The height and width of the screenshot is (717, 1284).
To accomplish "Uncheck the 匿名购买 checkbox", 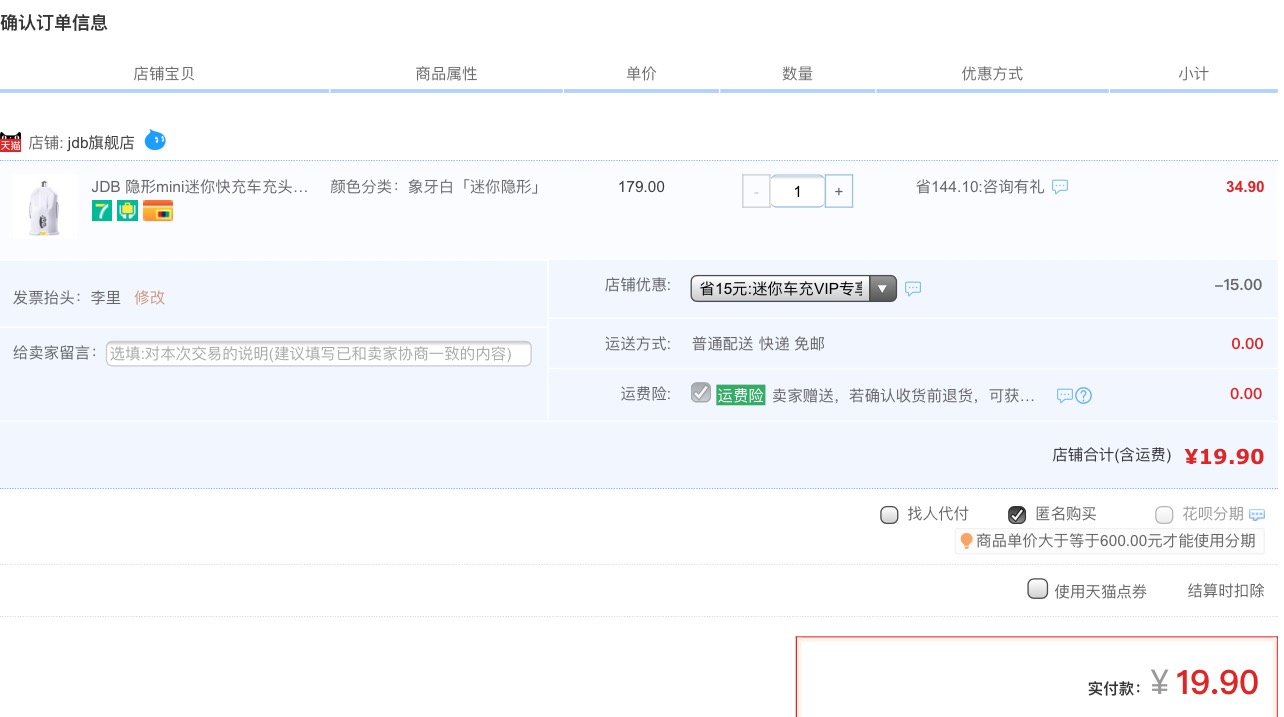I will [1017, 515].
